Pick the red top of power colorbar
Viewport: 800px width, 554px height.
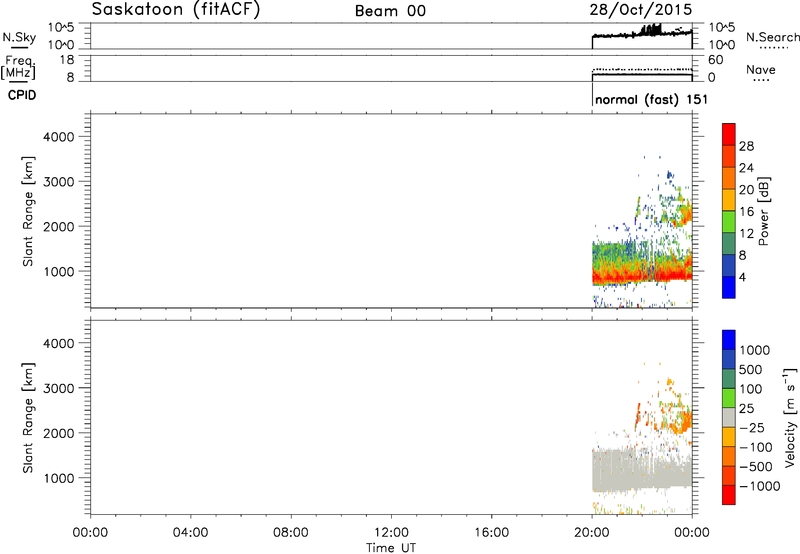click(x=729, y=134)
